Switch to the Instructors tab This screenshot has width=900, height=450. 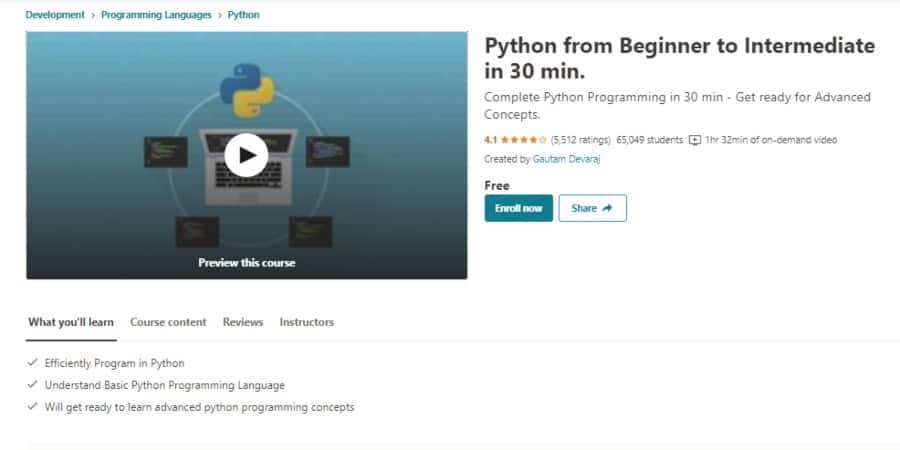pyautogui.click(x=307, y=322)
